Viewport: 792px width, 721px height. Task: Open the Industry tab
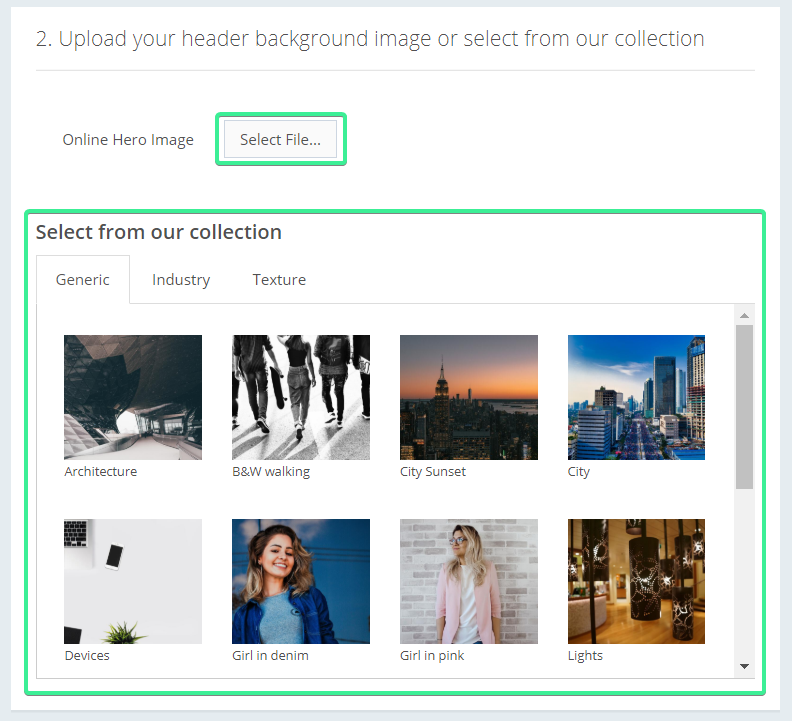(x=181, y=279)
